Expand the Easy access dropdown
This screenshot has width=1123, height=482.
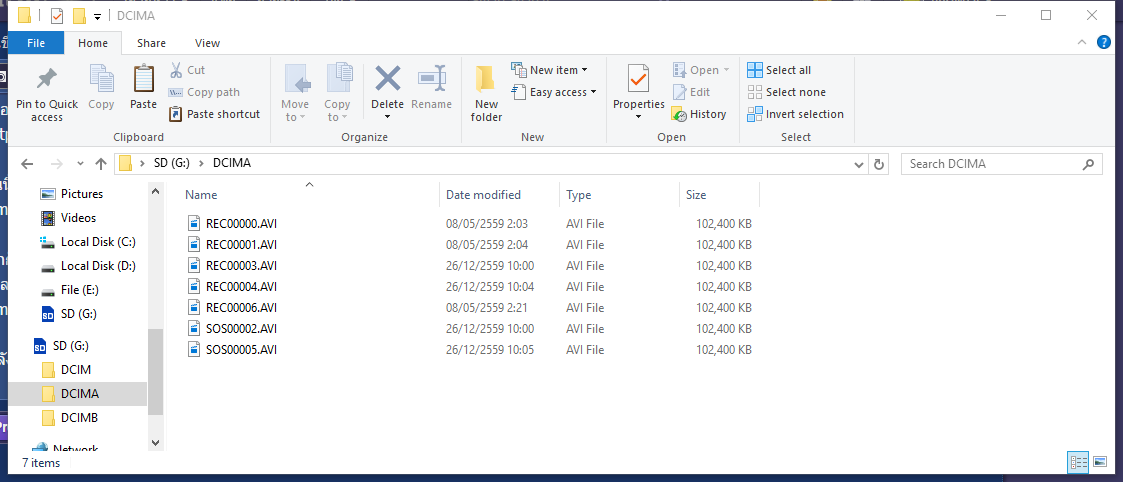tap(554, 92)
